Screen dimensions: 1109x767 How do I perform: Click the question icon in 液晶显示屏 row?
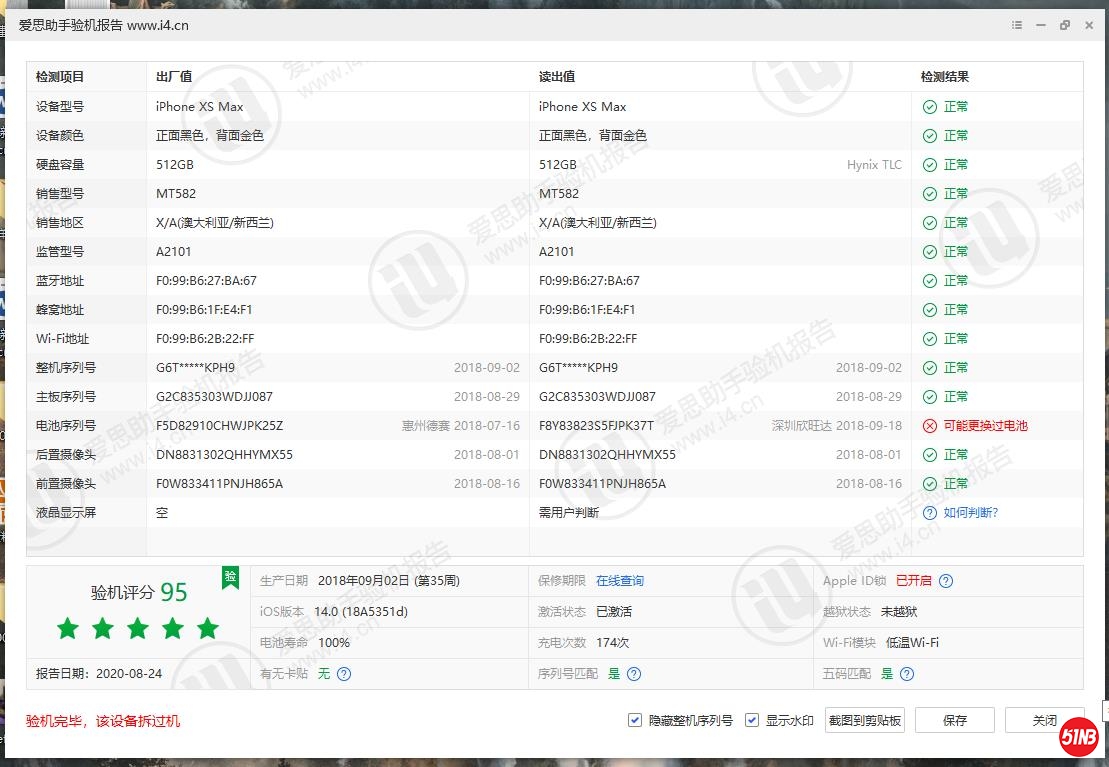(x=930, y=513)
